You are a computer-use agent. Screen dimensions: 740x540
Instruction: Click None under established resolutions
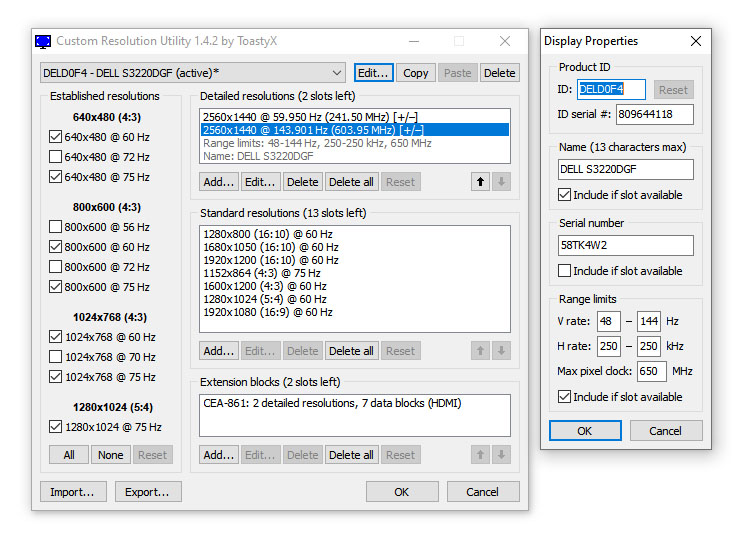[x=110, y=455]
